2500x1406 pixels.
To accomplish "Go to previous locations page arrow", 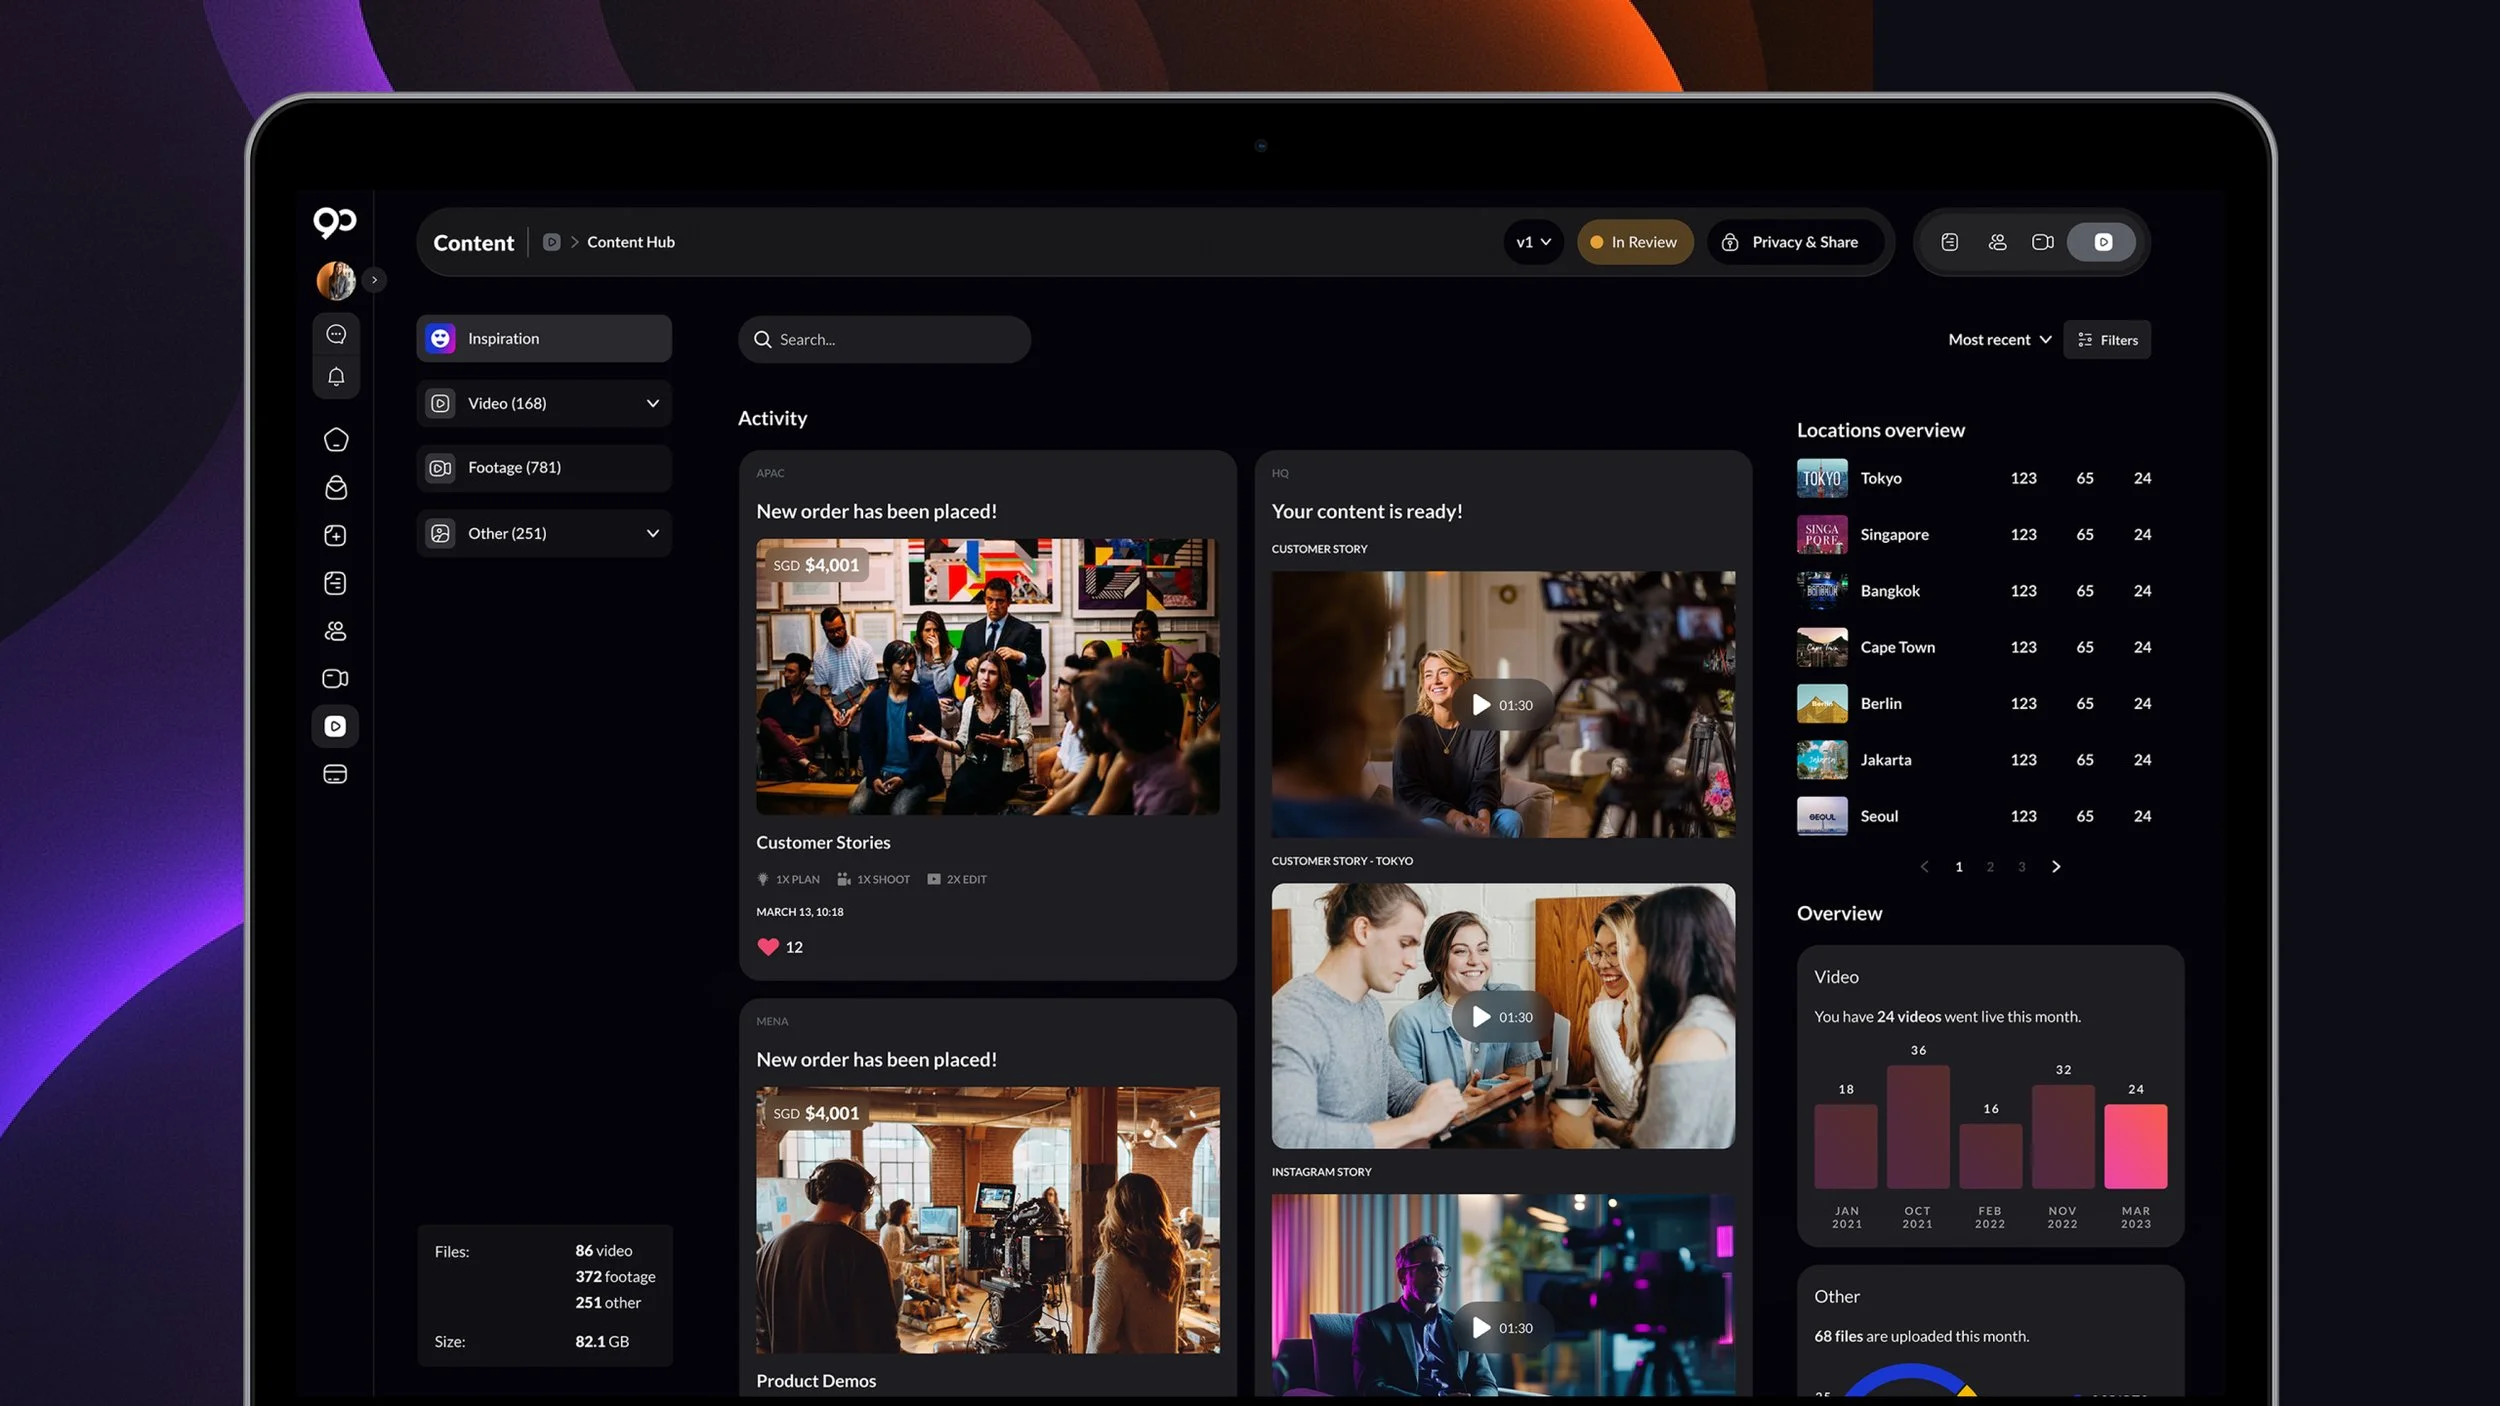I will pyautogui.click(x=1924, y=867).
